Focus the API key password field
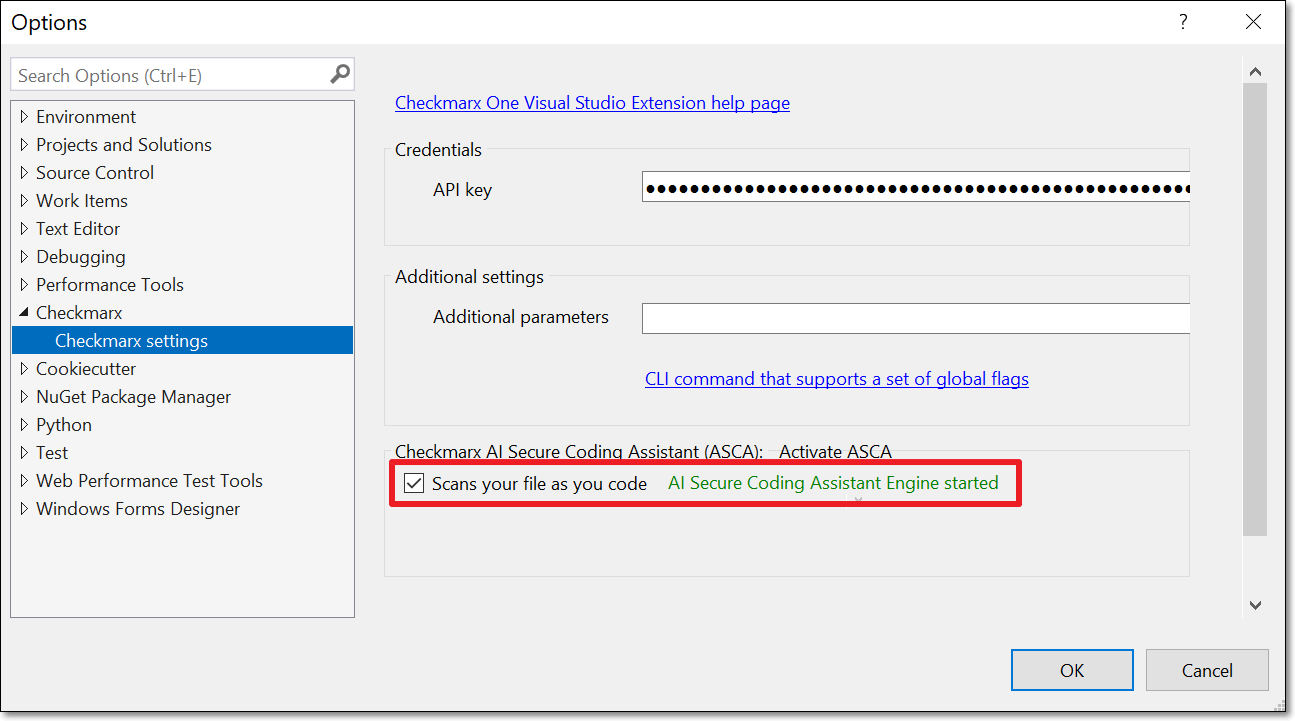This screenshot has height=721, width=1295. click(x=916, y=188)
